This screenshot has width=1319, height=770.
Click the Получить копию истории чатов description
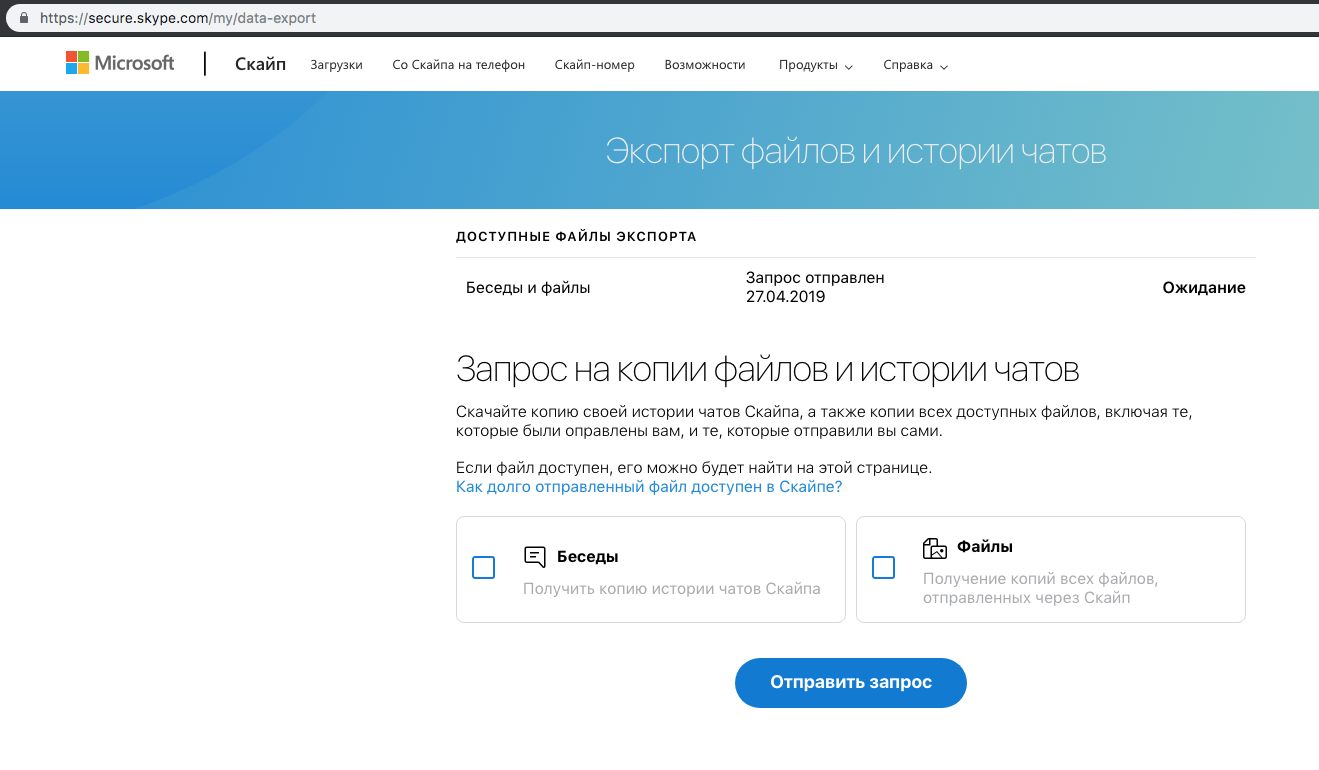(x=672, y=589)
